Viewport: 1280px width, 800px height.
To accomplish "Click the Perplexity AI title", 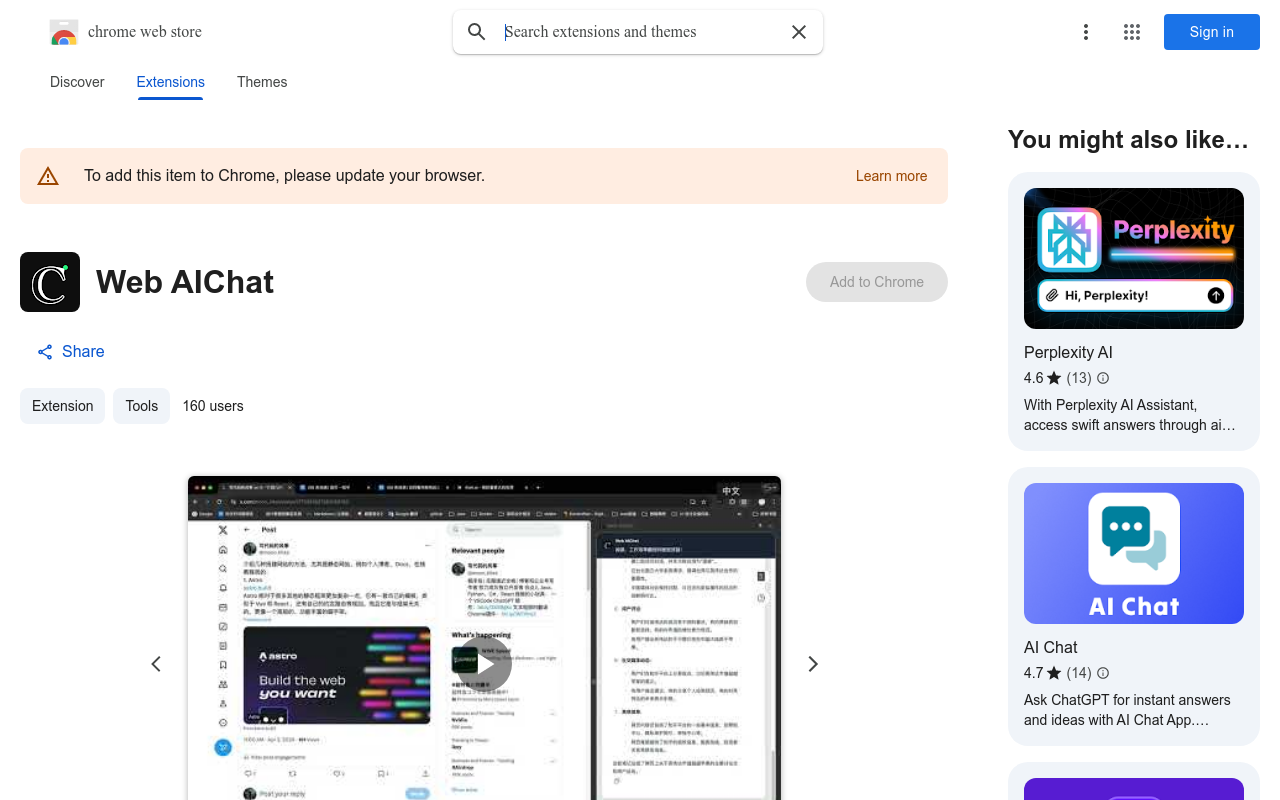I will pos(1068,352).
